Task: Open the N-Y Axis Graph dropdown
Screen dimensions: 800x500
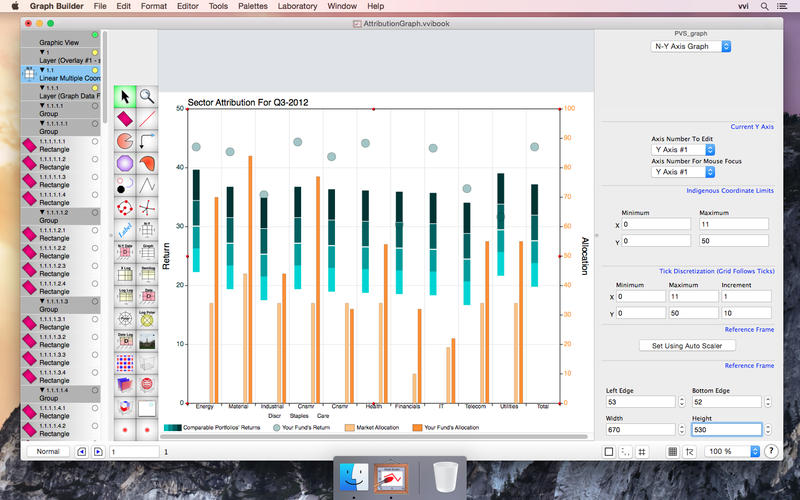Action: [x=691, y=46]
